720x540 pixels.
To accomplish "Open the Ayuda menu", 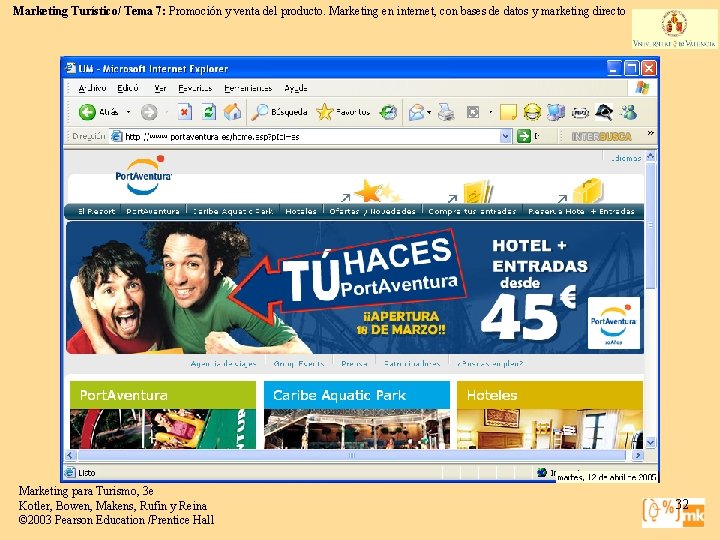I will point(296,88).
